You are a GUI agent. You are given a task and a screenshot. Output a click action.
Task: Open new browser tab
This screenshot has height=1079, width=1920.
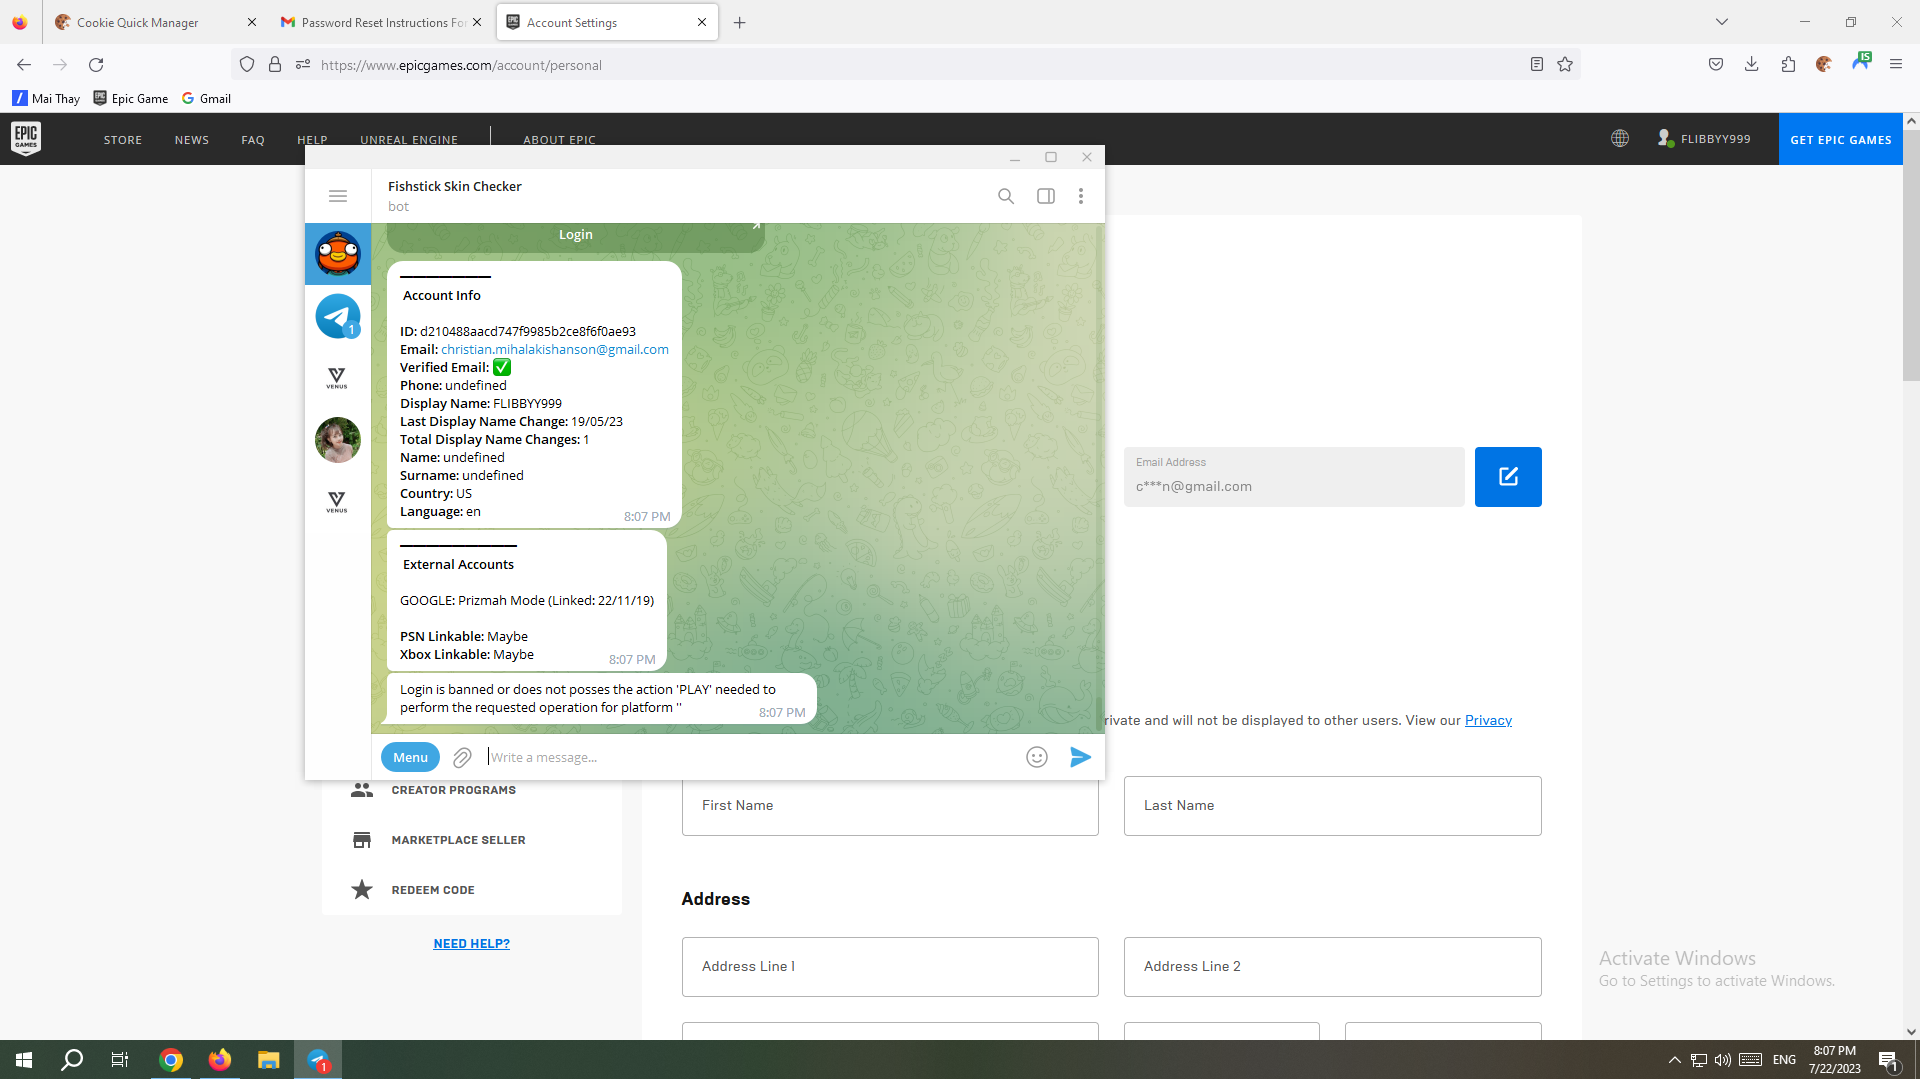[x=740, y=22]
